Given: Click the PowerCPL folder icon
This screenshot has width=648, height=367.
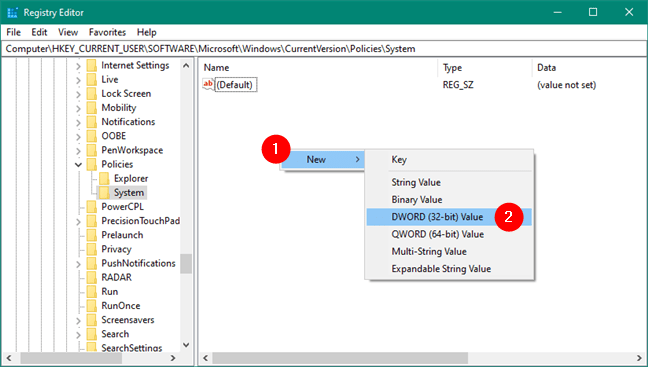Looking at the screenshot, I should [92, 207].
